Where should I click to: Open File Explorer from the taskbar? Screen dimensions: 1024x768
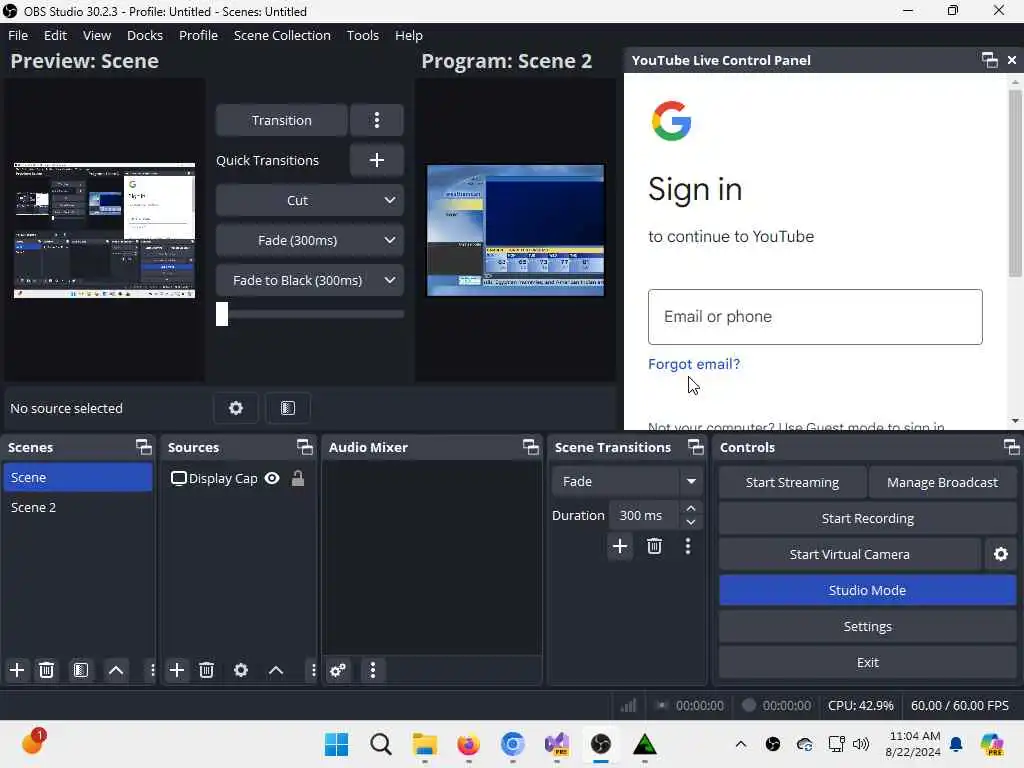point(424,744)
